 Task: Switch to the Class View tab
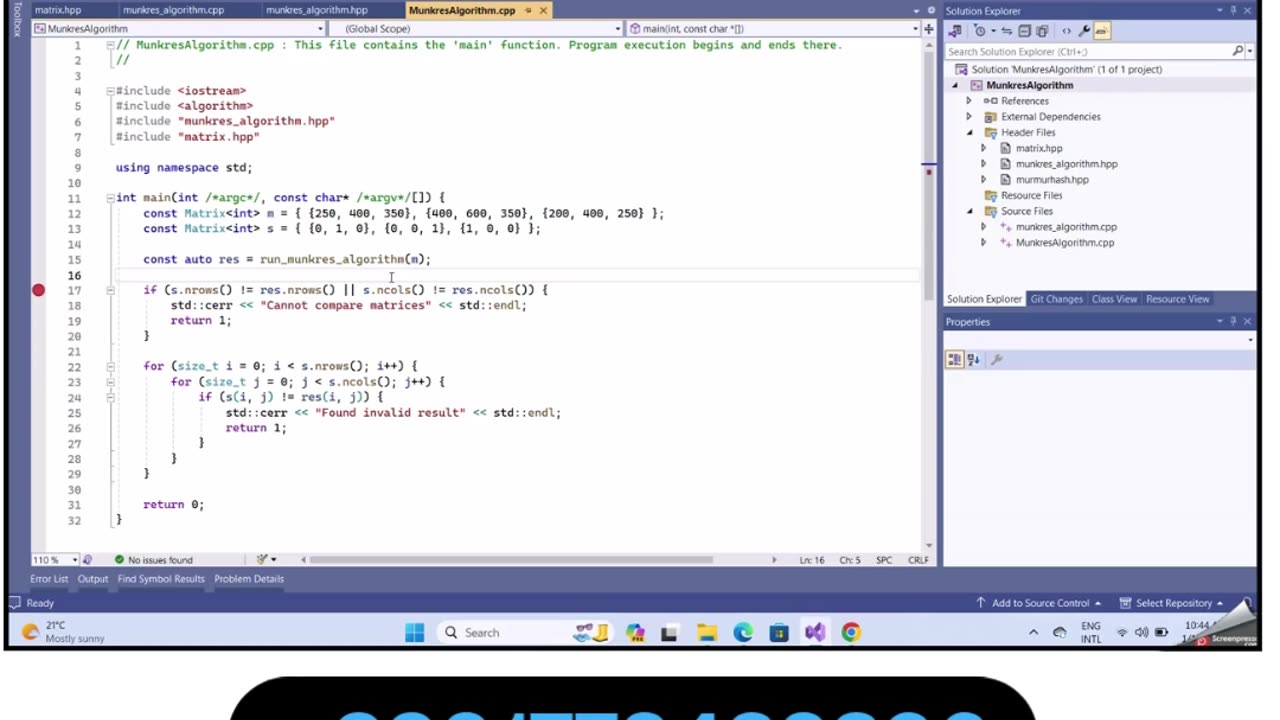tap(1114, 299)
